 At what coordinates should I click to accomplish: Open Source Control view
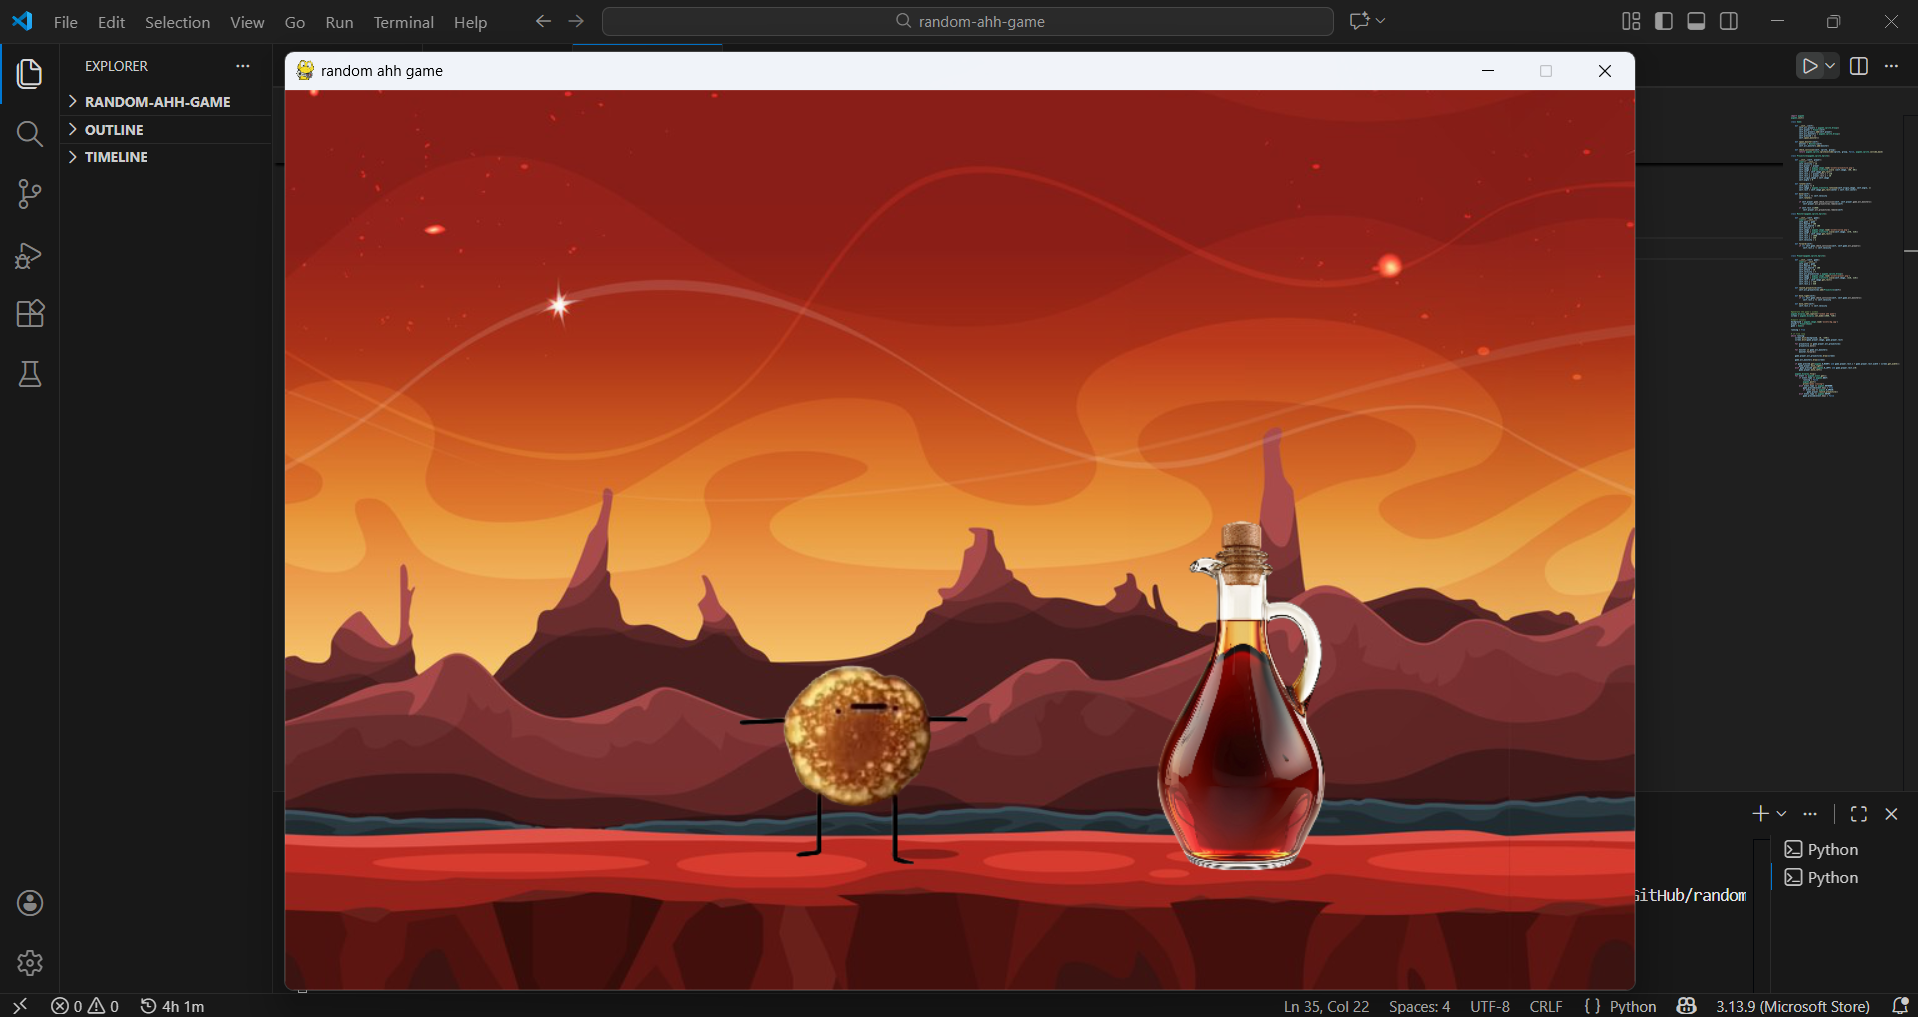30,194
